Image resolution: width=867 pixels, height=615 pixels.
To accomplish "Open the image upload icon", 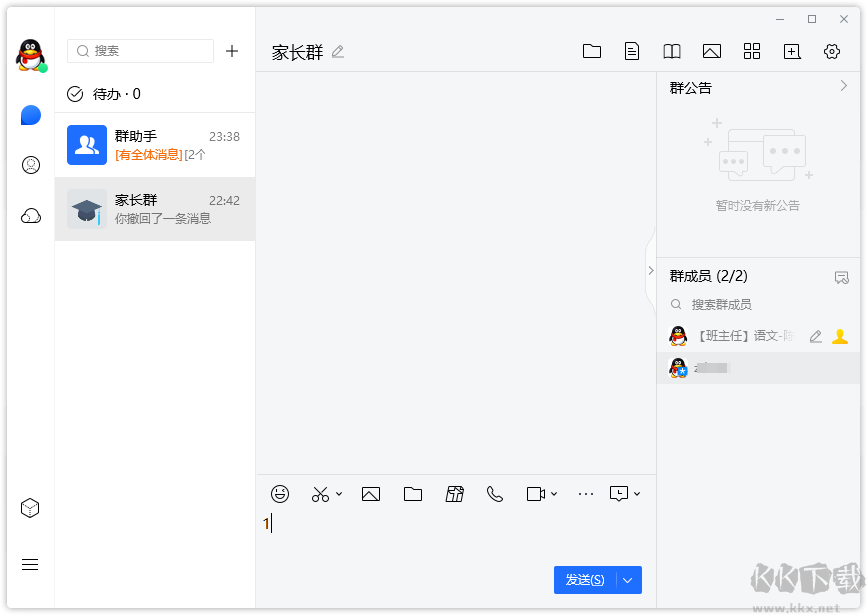I will [x=371, y=493].
